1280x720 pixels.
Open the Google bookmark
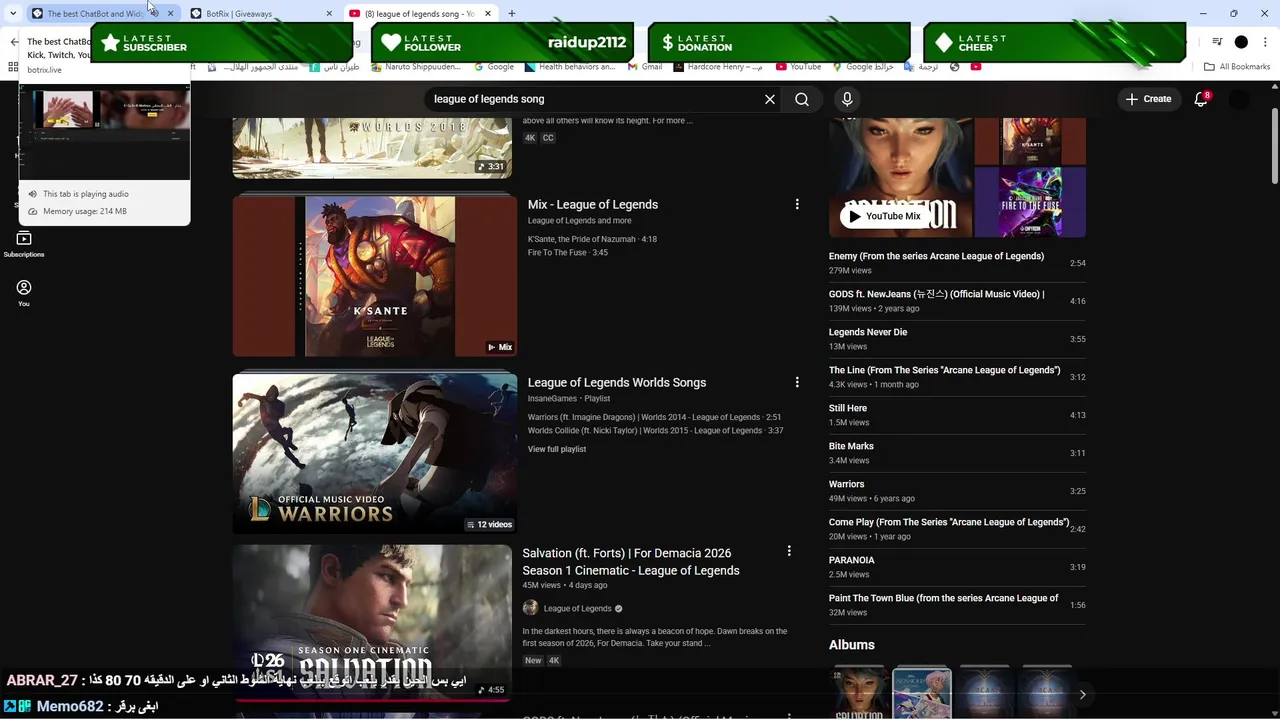coord(494,67)
